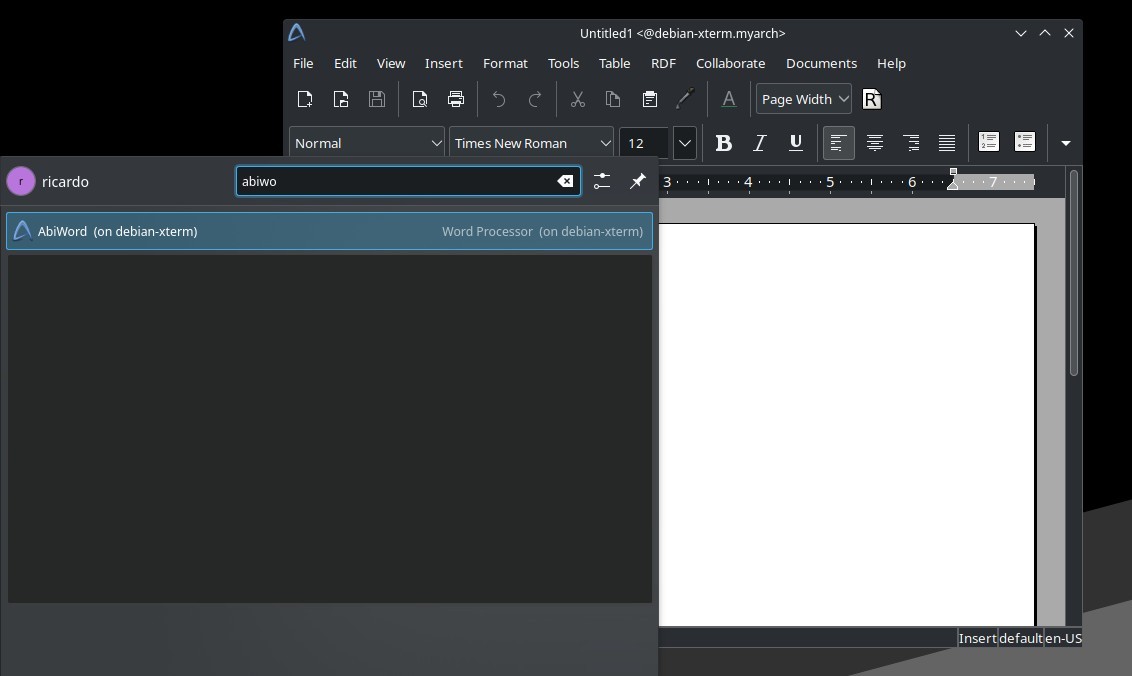Click the AbiWord vertical scrollbar

click(x=1074, y=273)
